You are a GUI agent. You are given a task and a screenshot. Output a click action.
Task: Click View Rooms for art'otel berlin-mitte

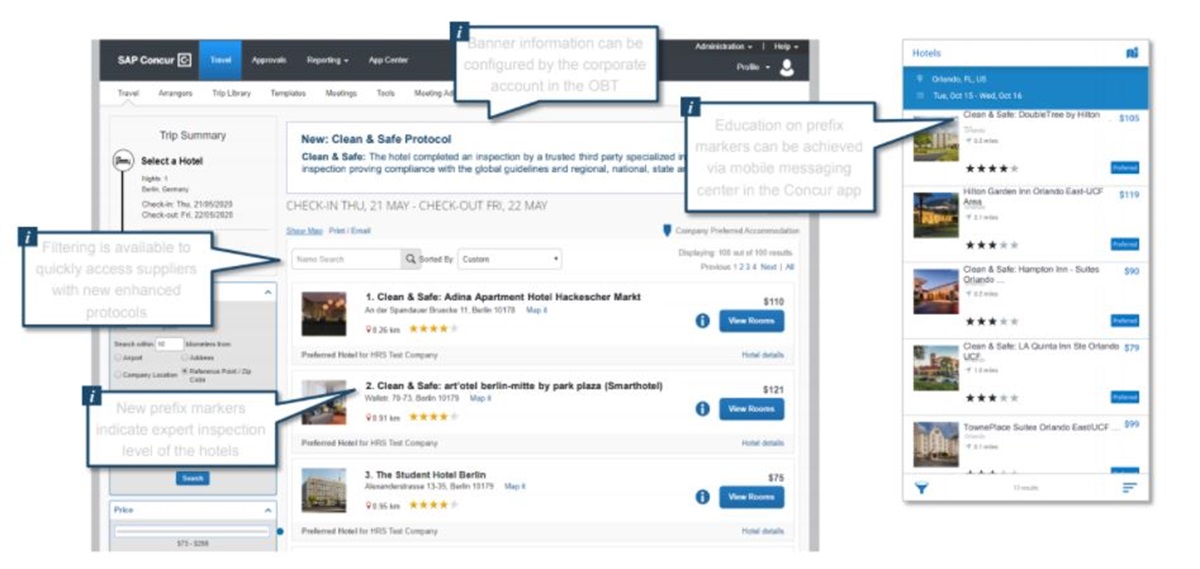751,409
